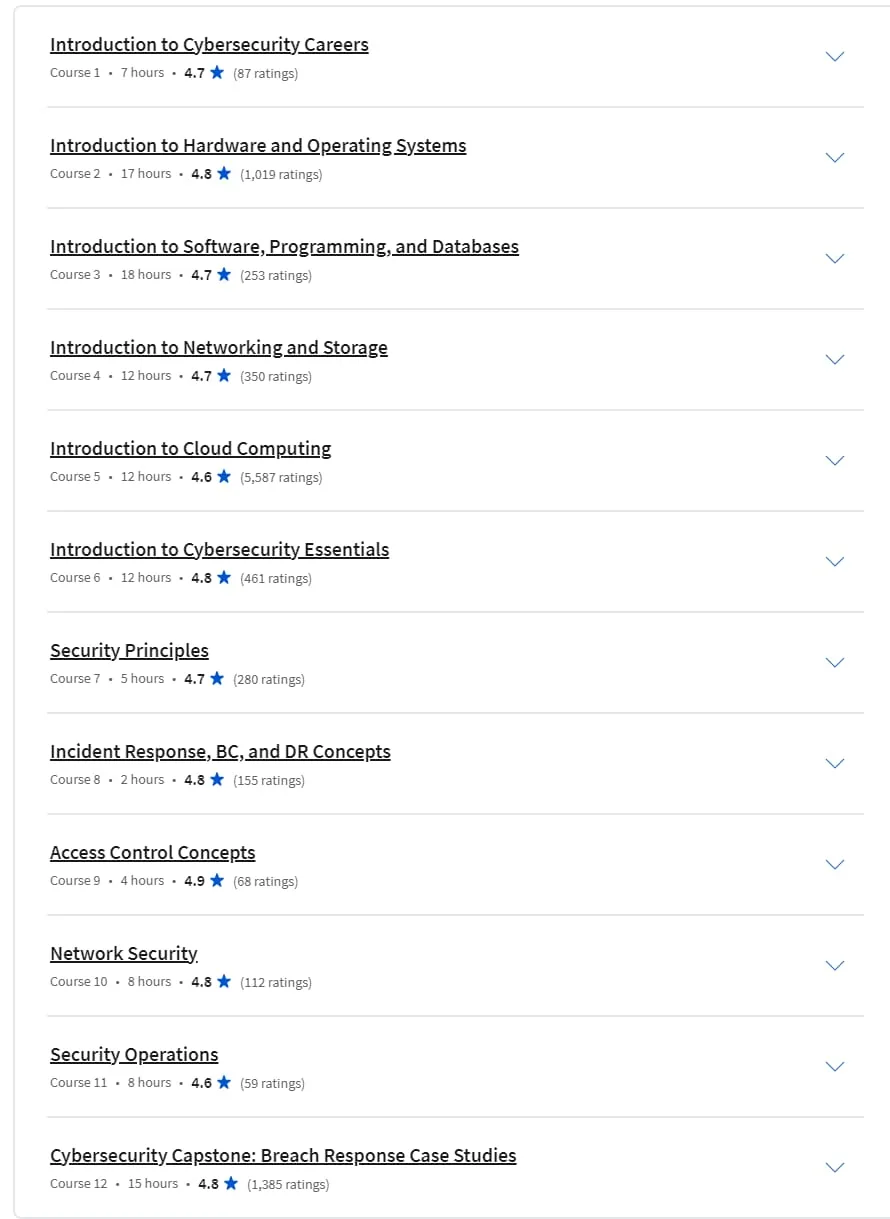Viewport: 890px width, 1219px height.
Task: Open the Security Principles course link
Action: [129, 651]
